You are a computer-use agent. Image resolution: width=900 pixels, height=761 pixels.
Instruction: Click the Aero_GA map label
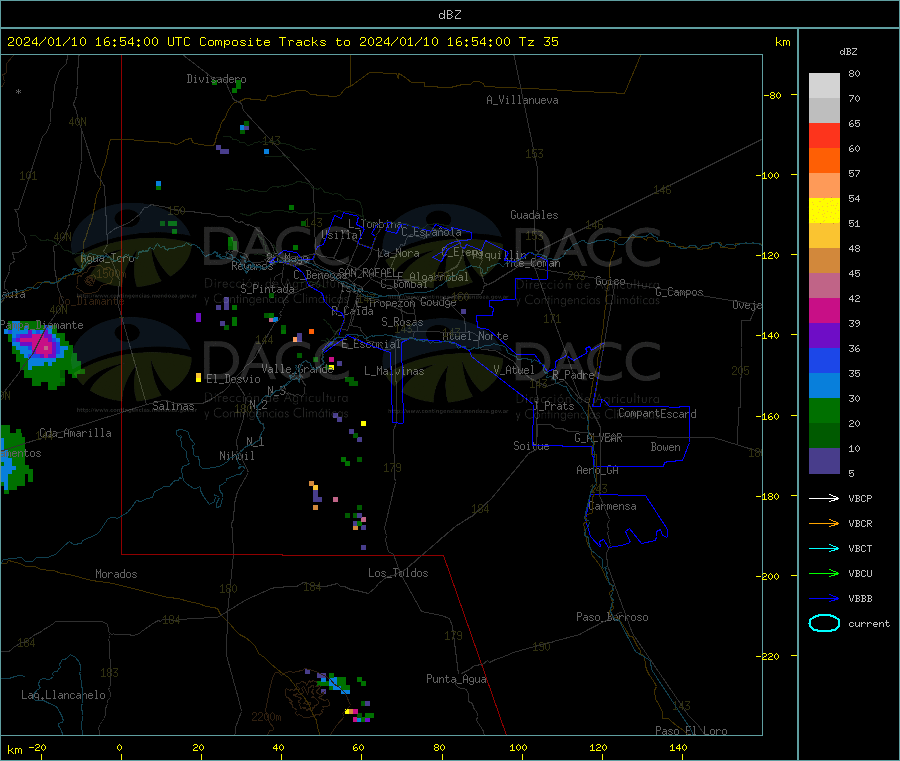[598, 470]
